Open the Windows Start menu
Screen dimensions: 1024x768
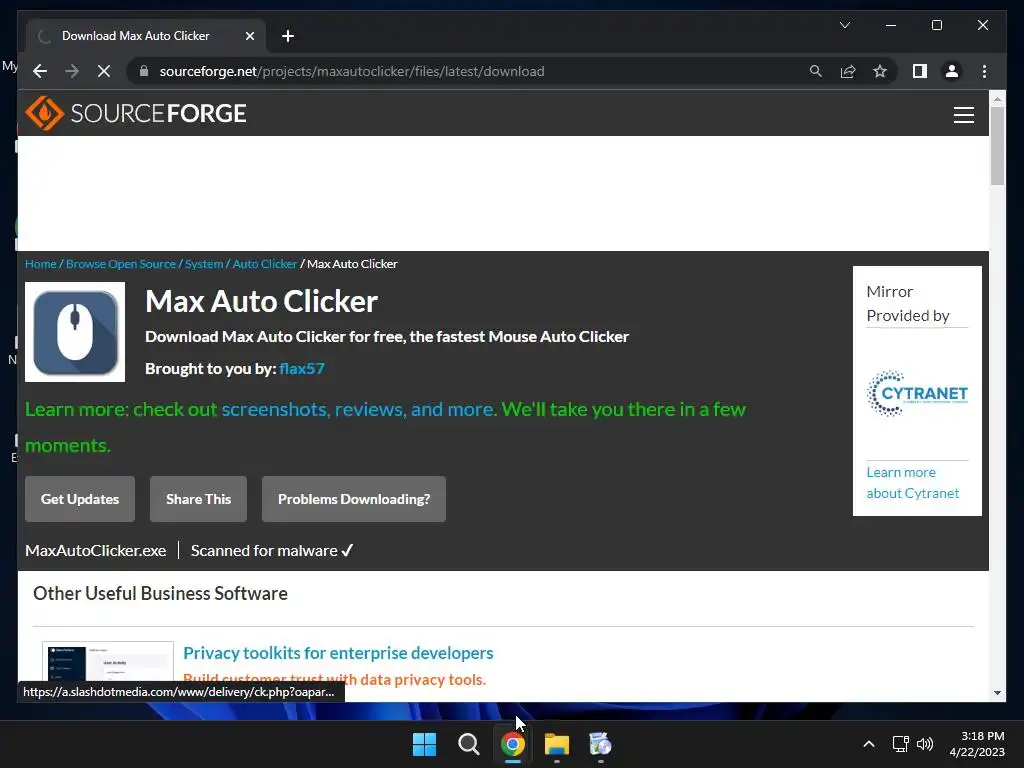424,744
